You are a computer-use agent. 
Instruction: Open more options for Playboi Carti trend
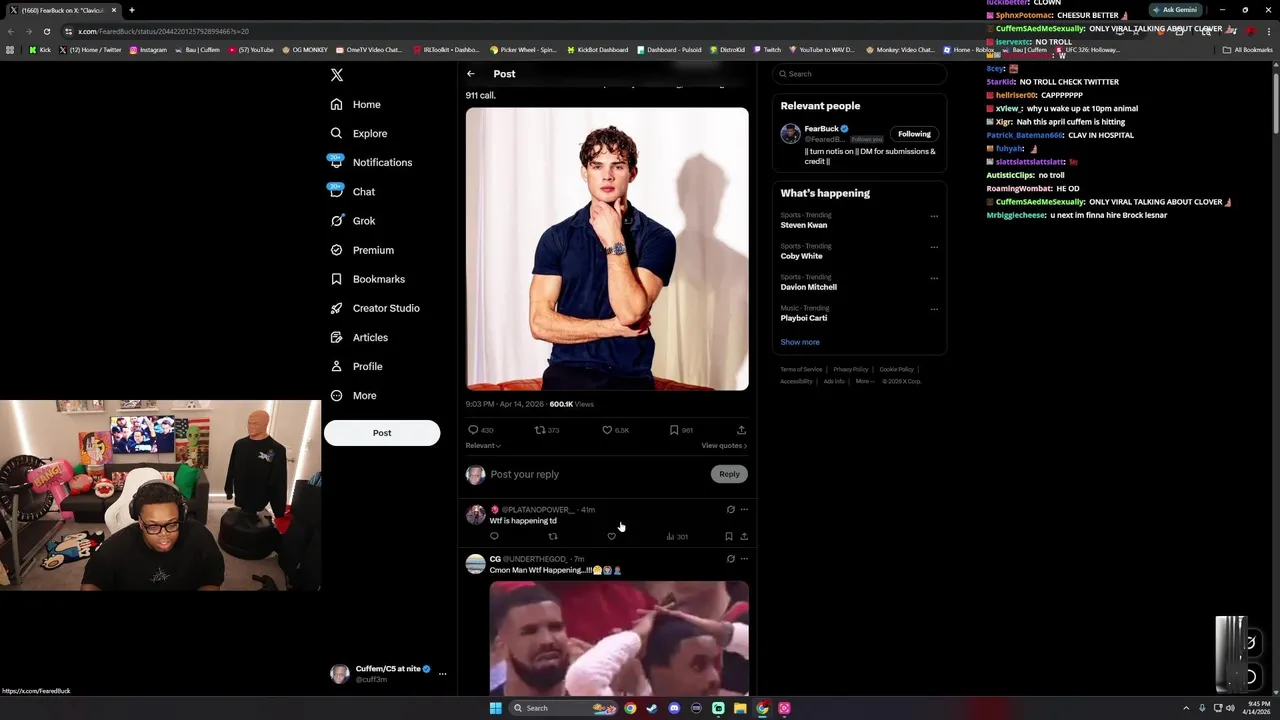pos(934,309)
